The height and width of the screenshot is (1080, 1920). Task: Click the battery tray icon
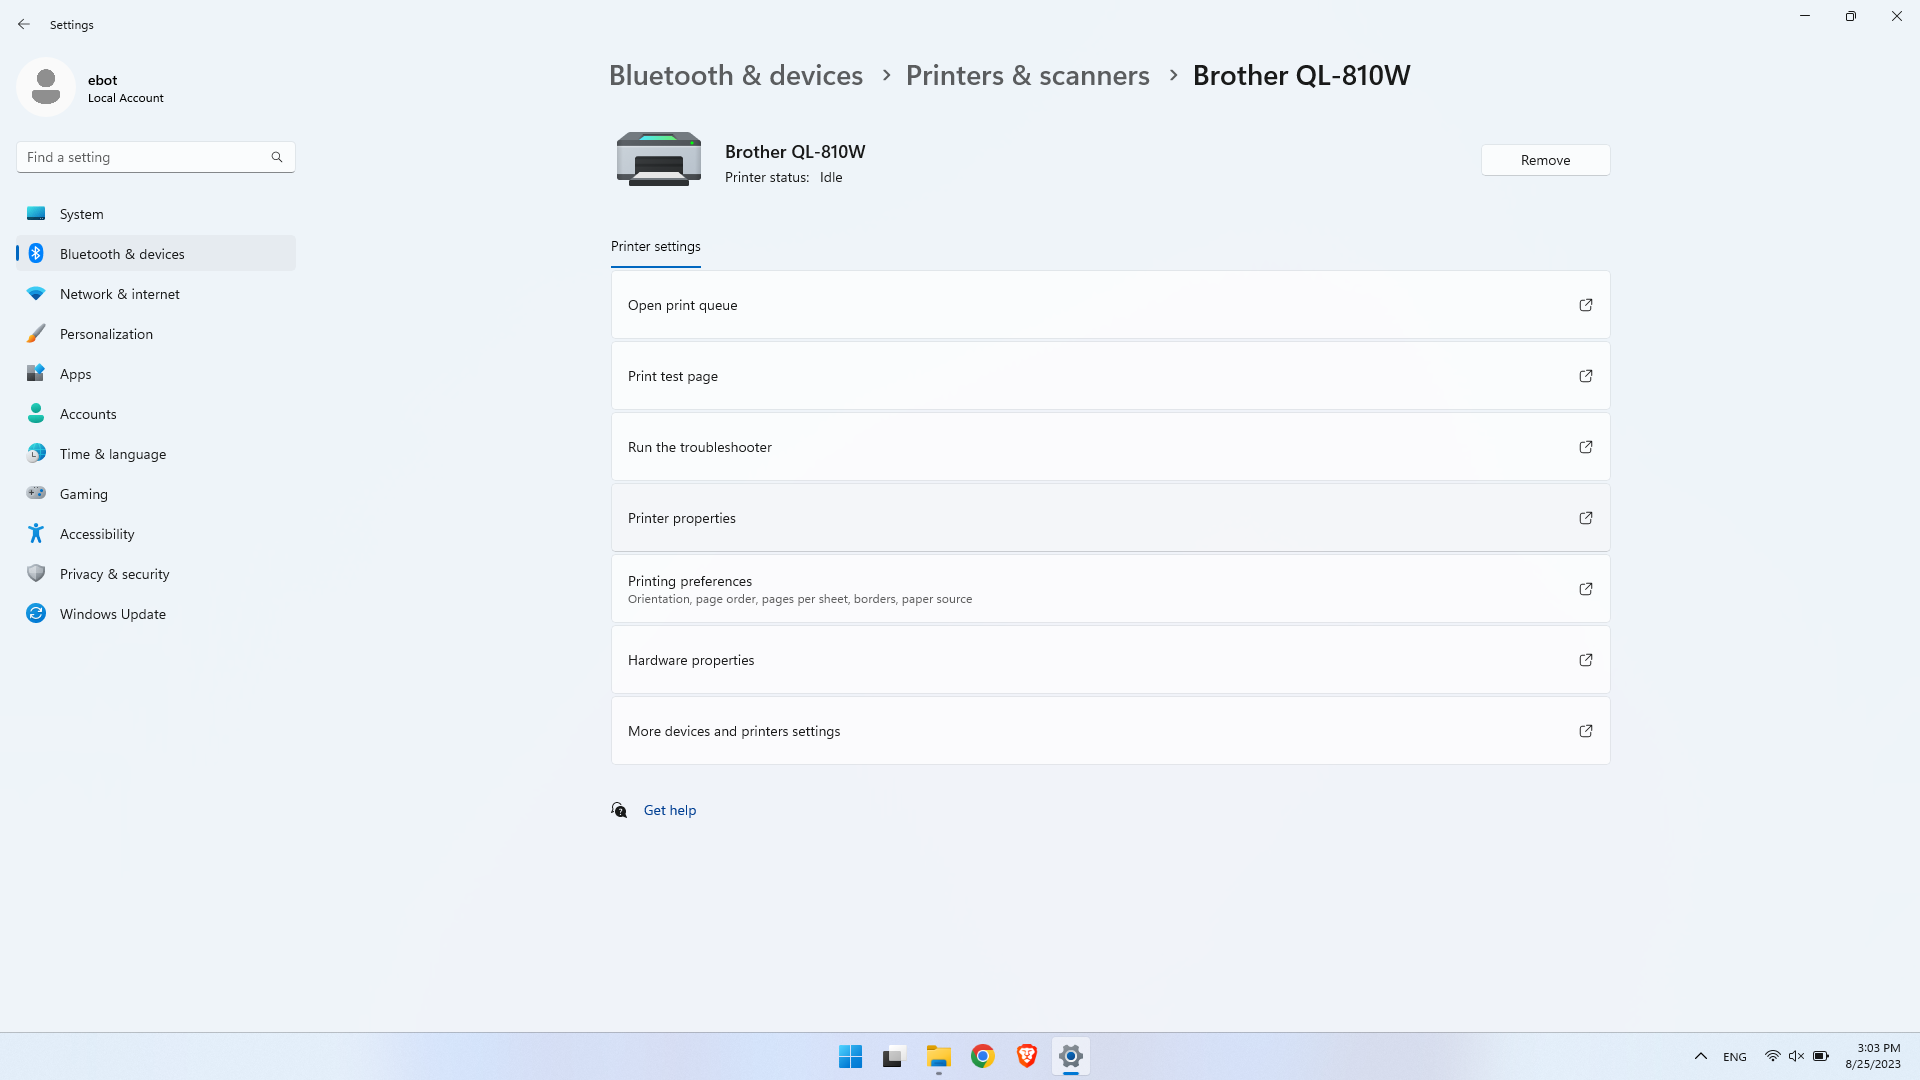(1821, 1056)
